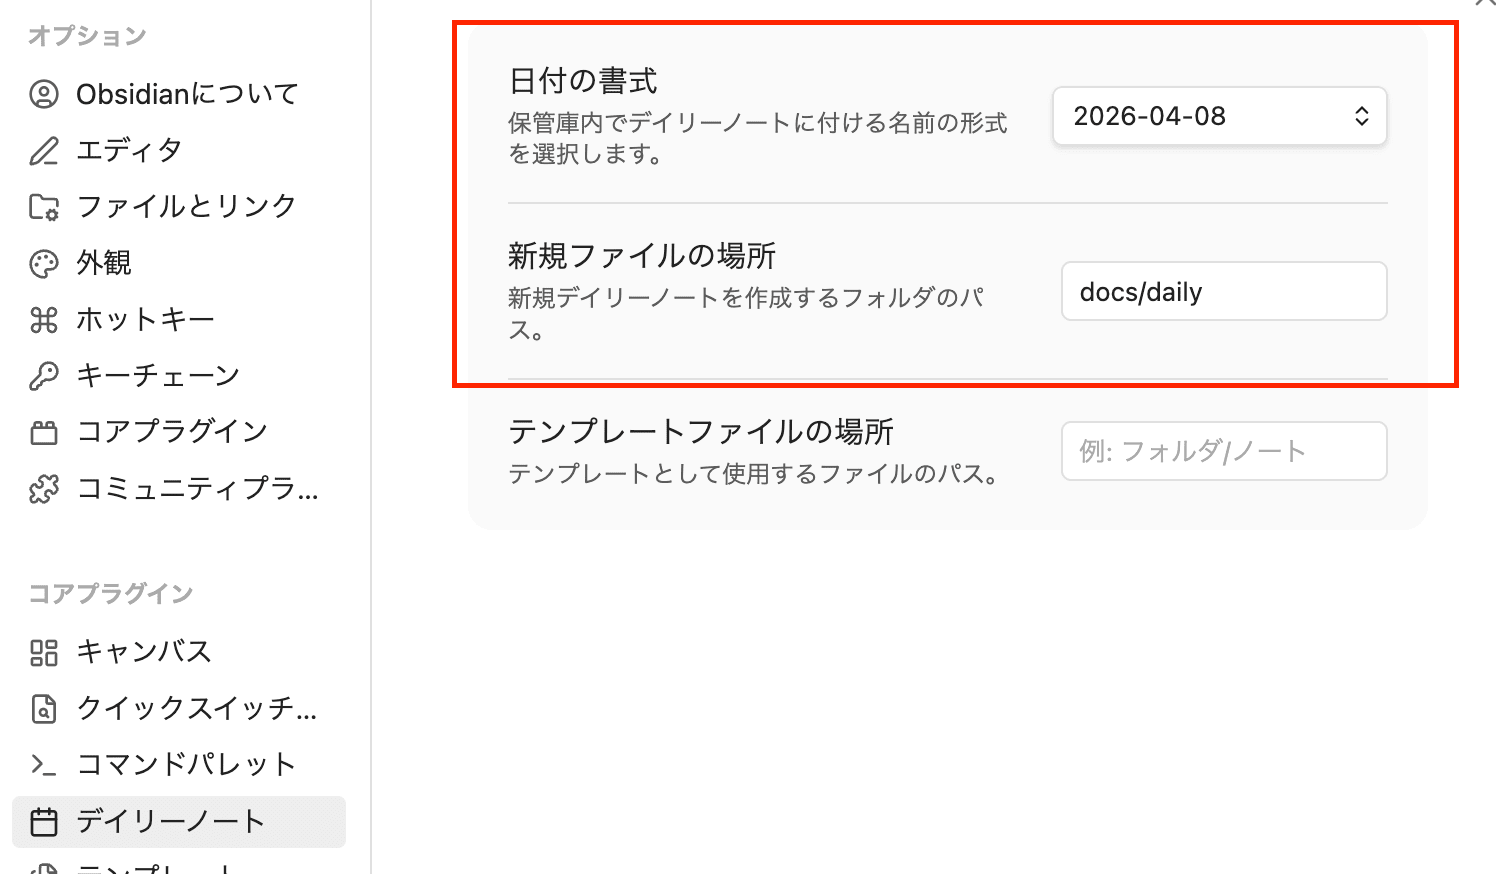This screenshot has width=1496, height=874.
Task: Select the ホットキー command icon
Action: click(x=44, y=319)
